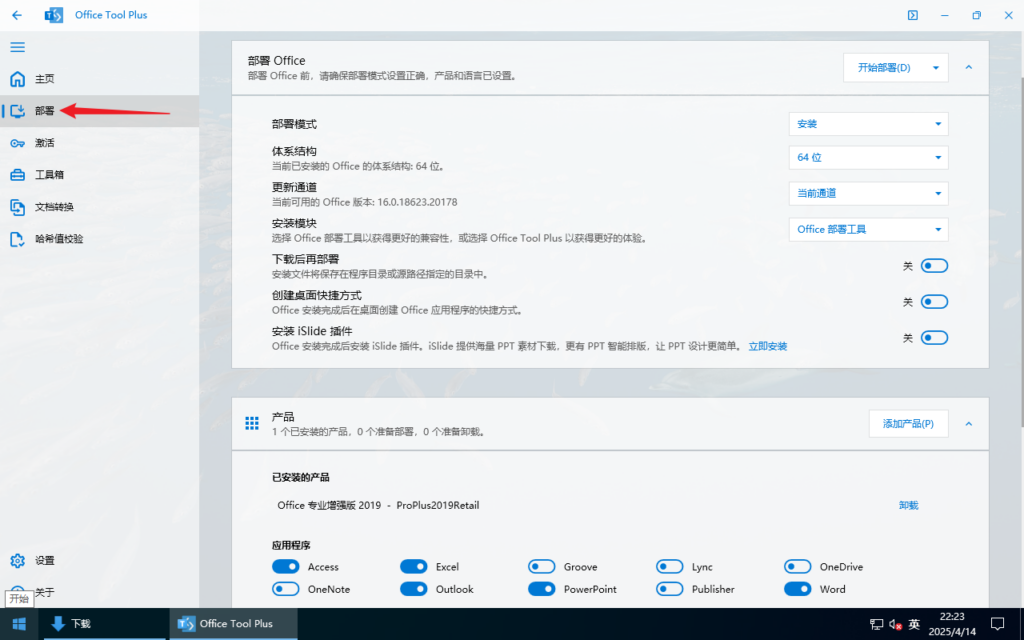Viewport: 1024px width, 640px height.
Task: Click the Office Tool Plus logo icon
Action: (54, 15)
